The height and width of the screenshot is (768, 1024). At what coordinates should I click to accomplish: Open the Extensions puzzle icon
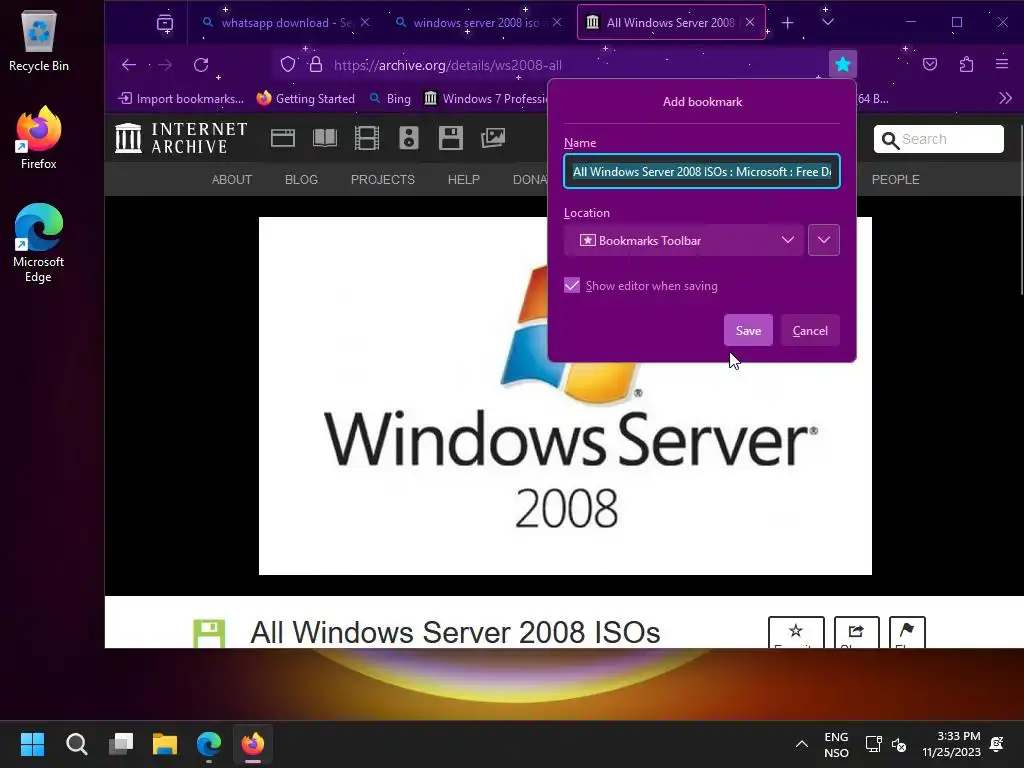pyautogui.click(x=967, y=64)
